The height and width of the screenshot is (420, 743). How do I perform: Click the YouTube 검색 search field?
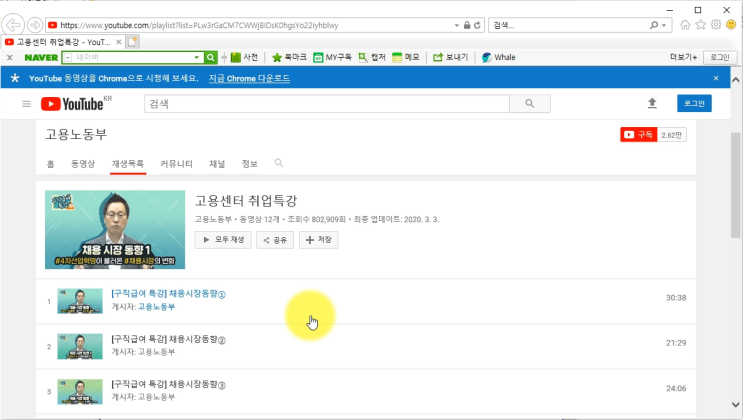[x=326, y=104]
